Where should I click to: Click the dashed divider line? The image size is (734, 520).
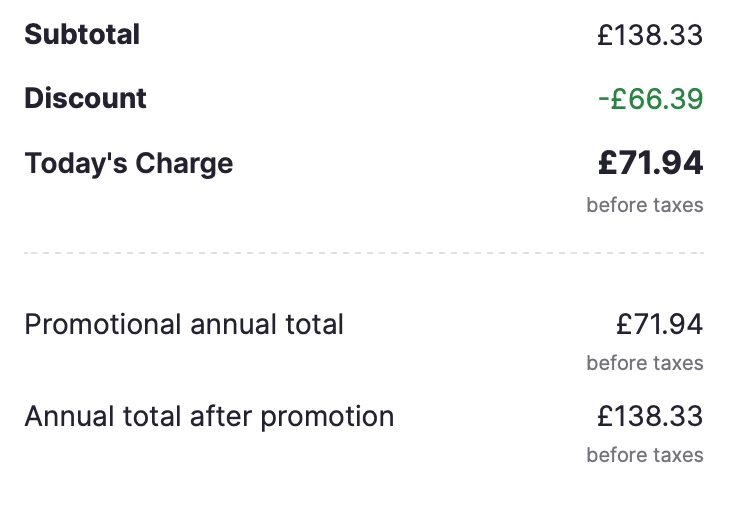click(364, 253)
